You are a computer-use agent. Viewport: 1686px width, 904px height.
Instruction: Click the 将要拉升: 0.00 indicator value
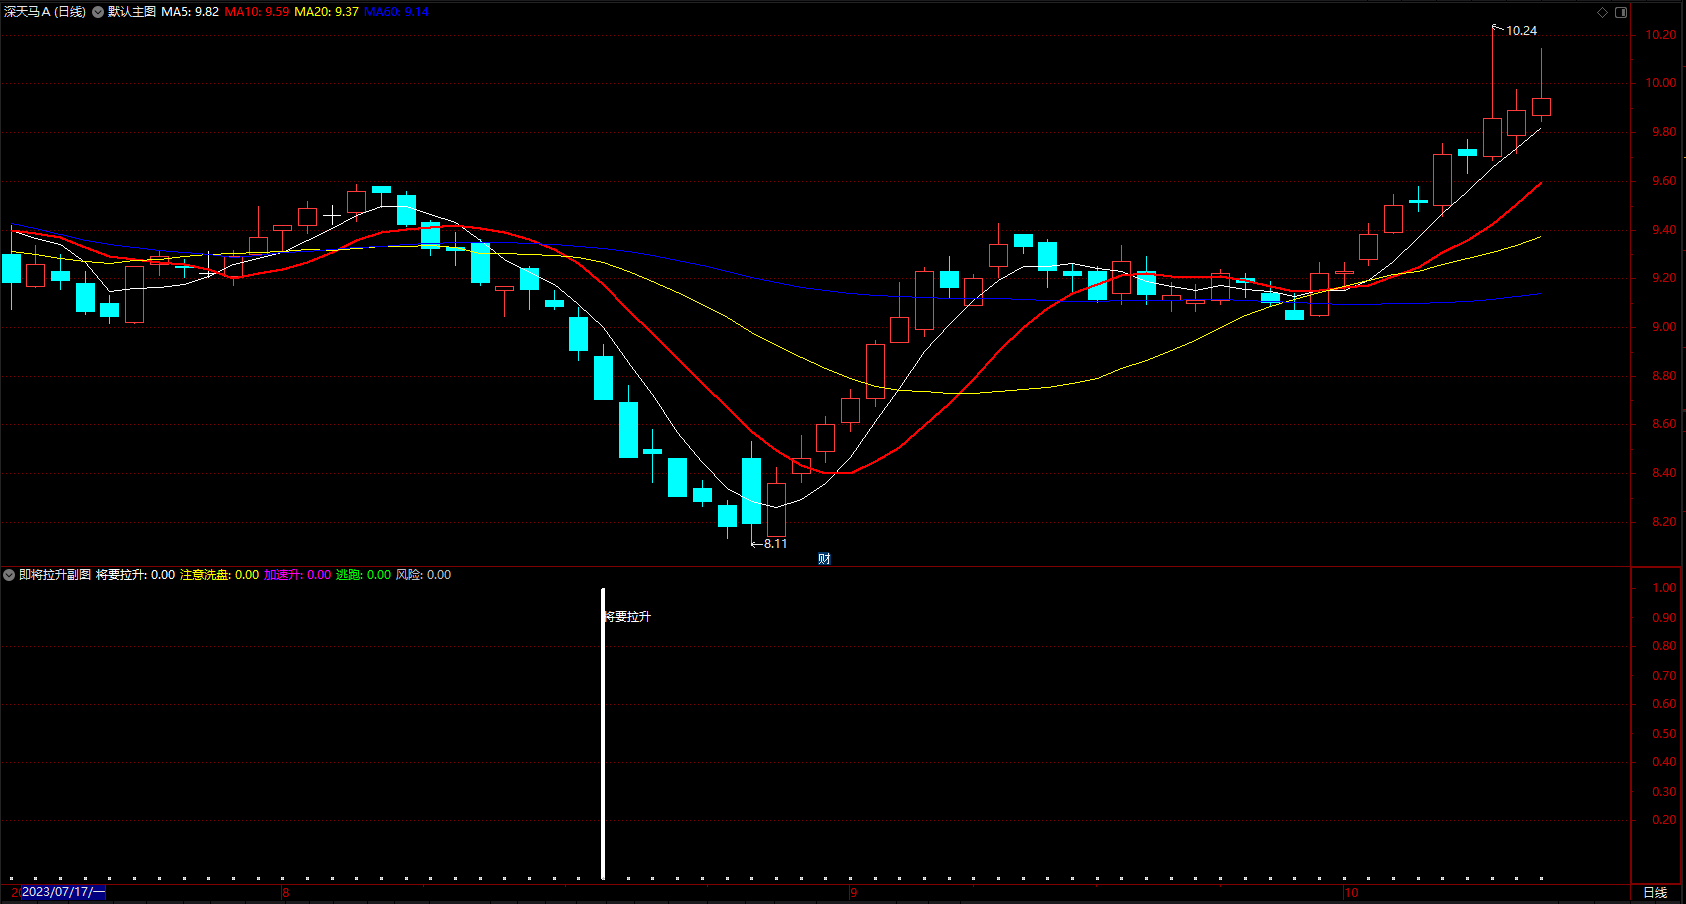tap(136, 575)
